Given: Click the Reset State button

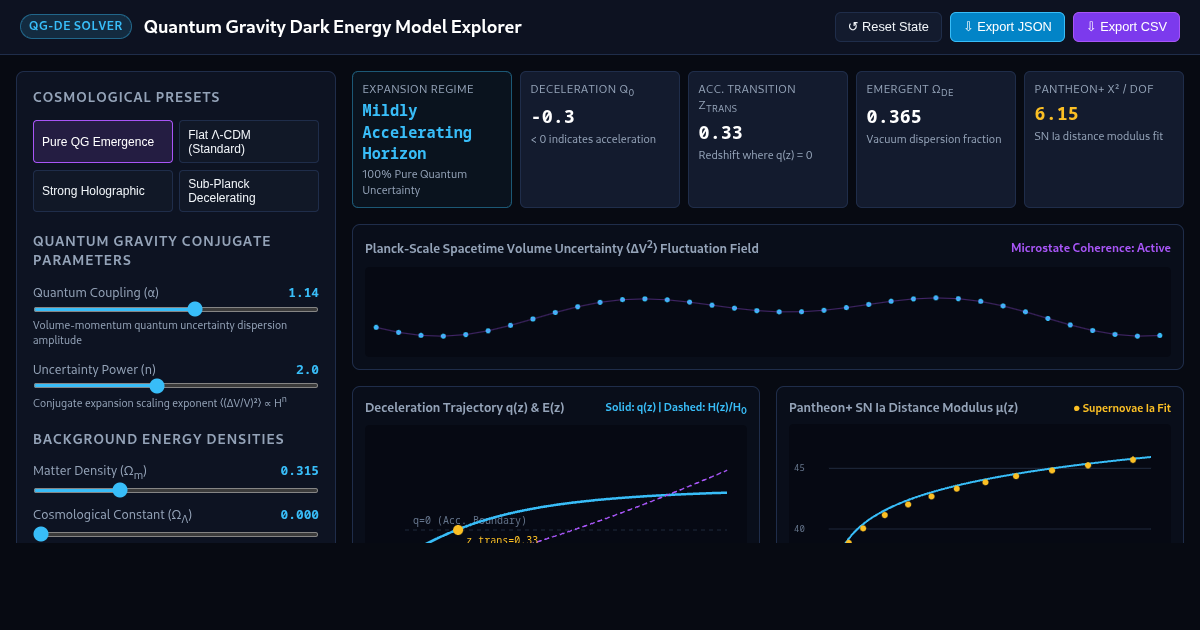Looking at the screenshot, I should [888, 27].
